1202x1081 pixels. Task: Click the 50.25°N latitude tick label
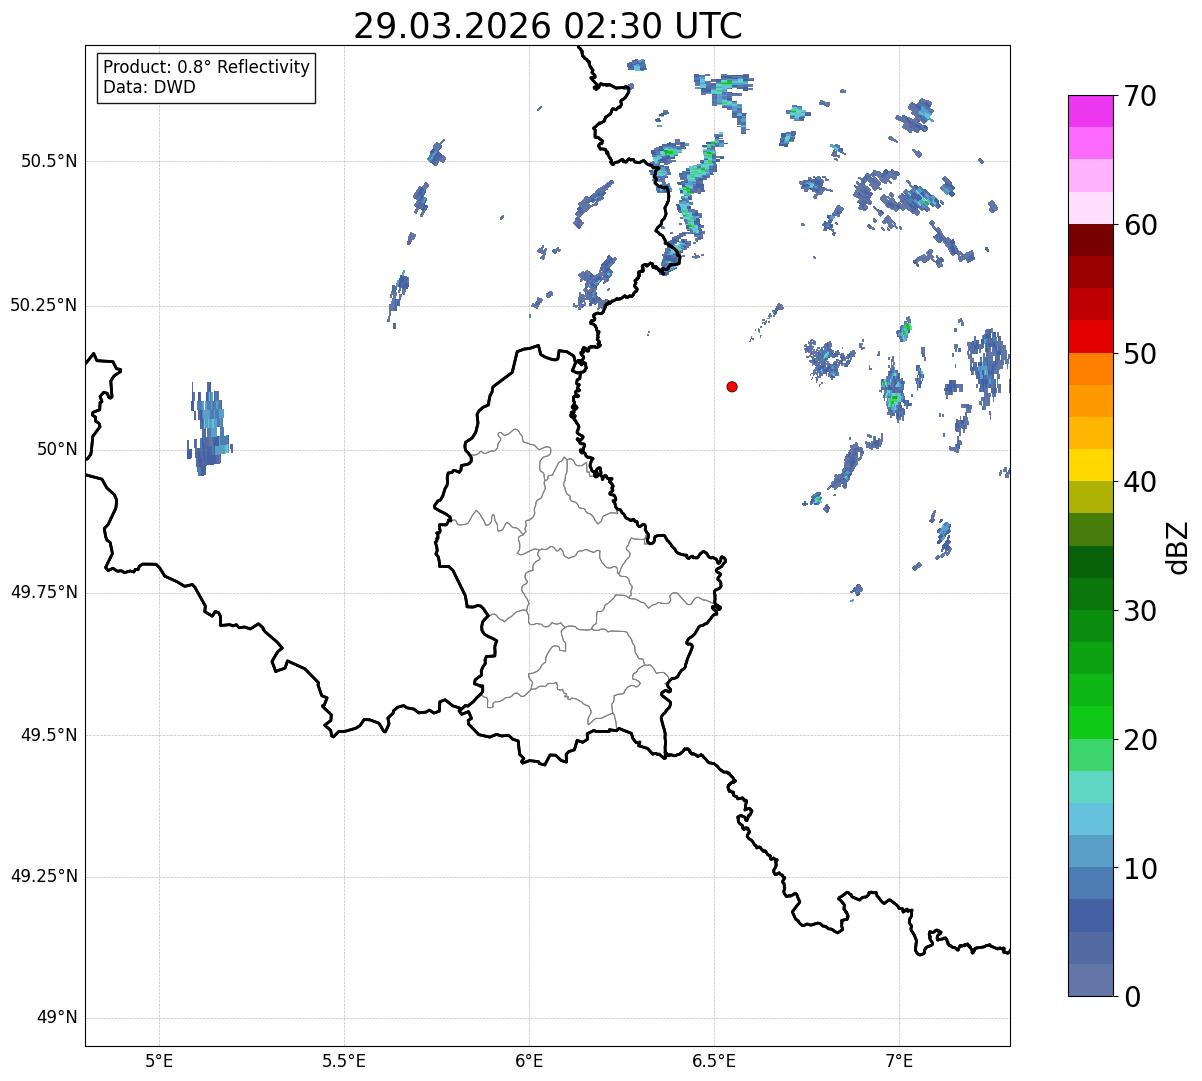tap(43, 305)
